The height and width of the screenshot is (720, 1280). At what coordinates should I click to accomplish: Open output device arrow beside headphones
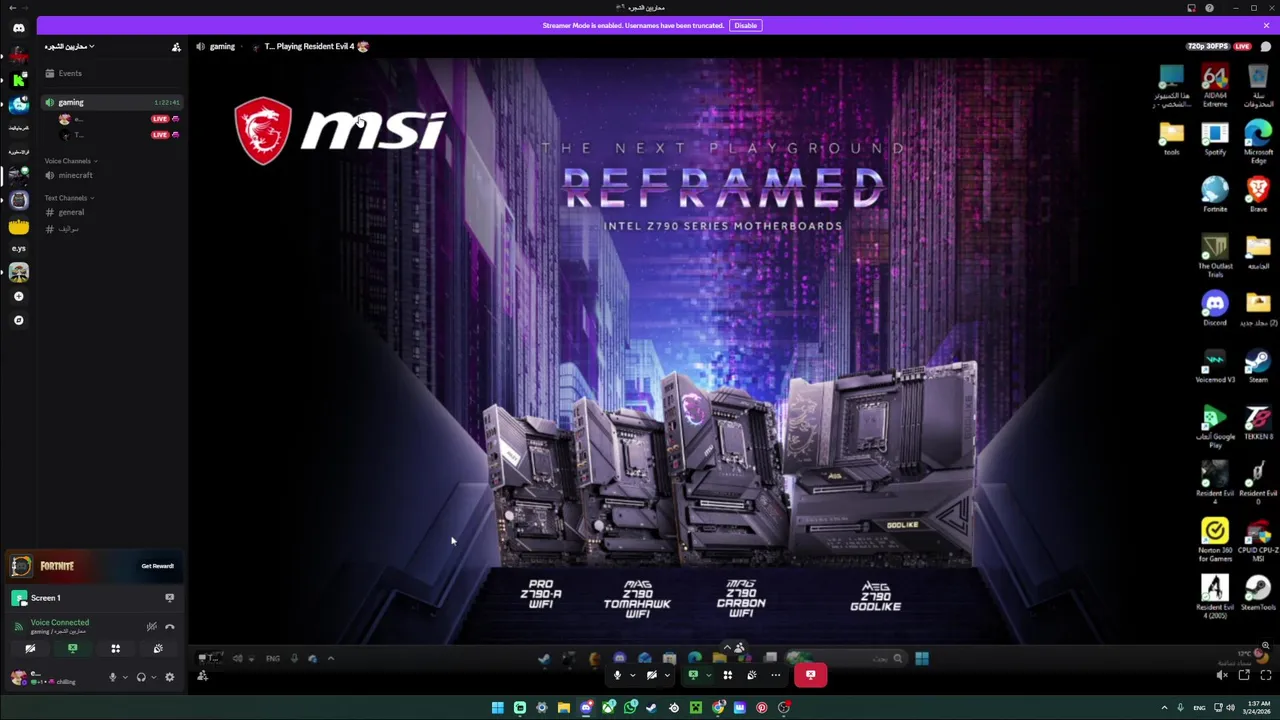point(154,677)
